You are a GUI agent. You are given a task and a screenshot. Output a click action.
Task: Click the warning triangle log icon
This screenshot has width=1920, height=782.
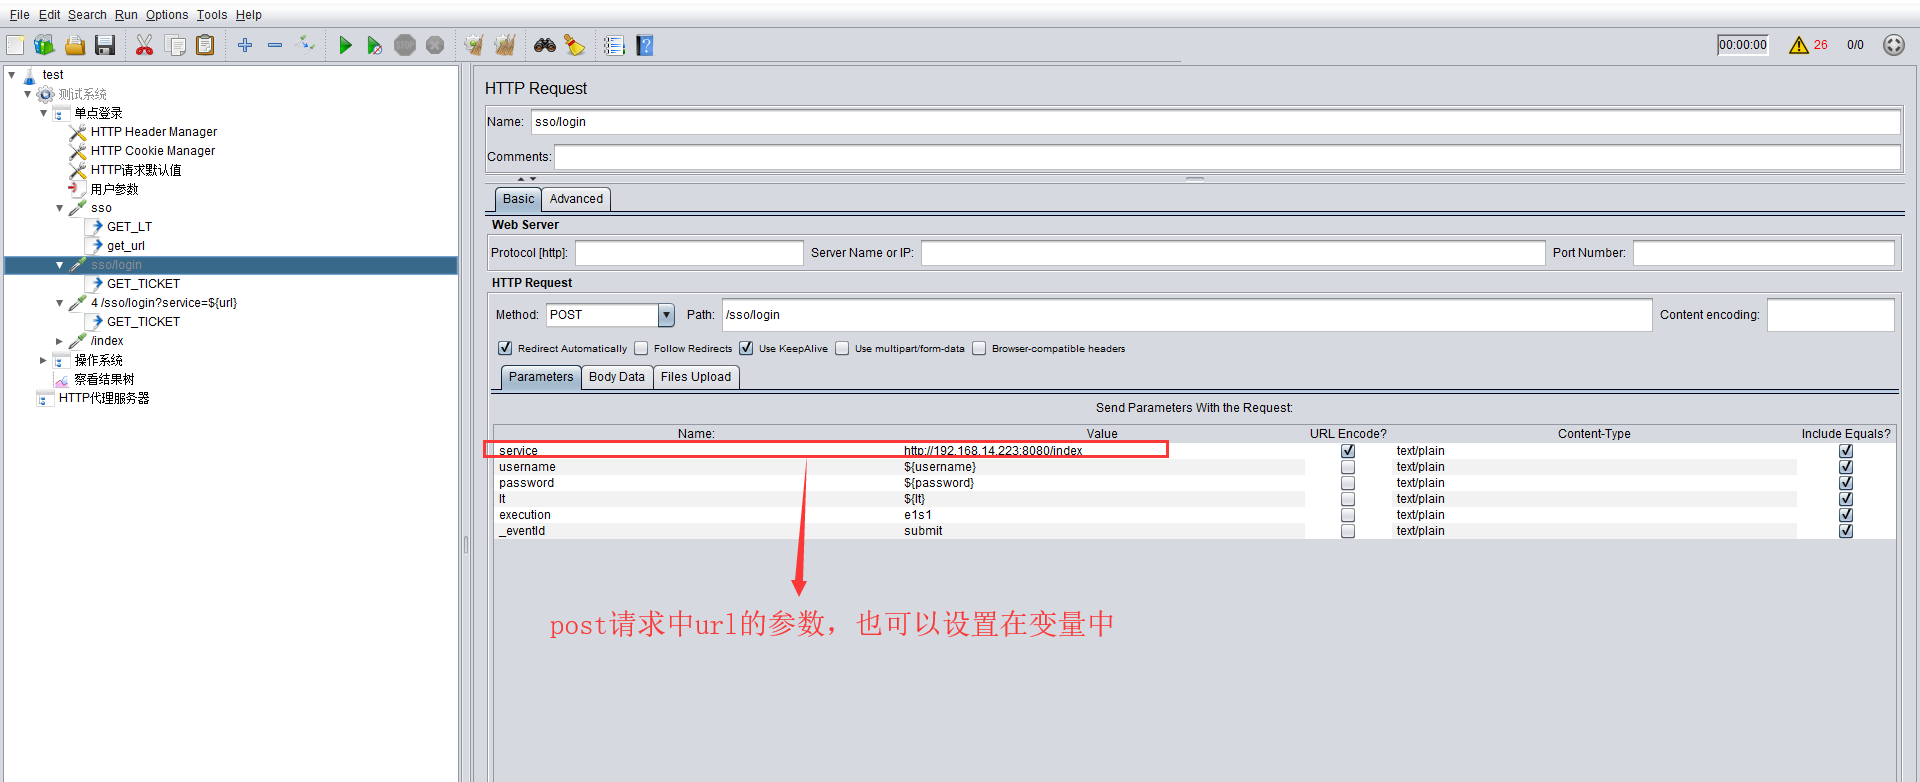(1798, 45)
